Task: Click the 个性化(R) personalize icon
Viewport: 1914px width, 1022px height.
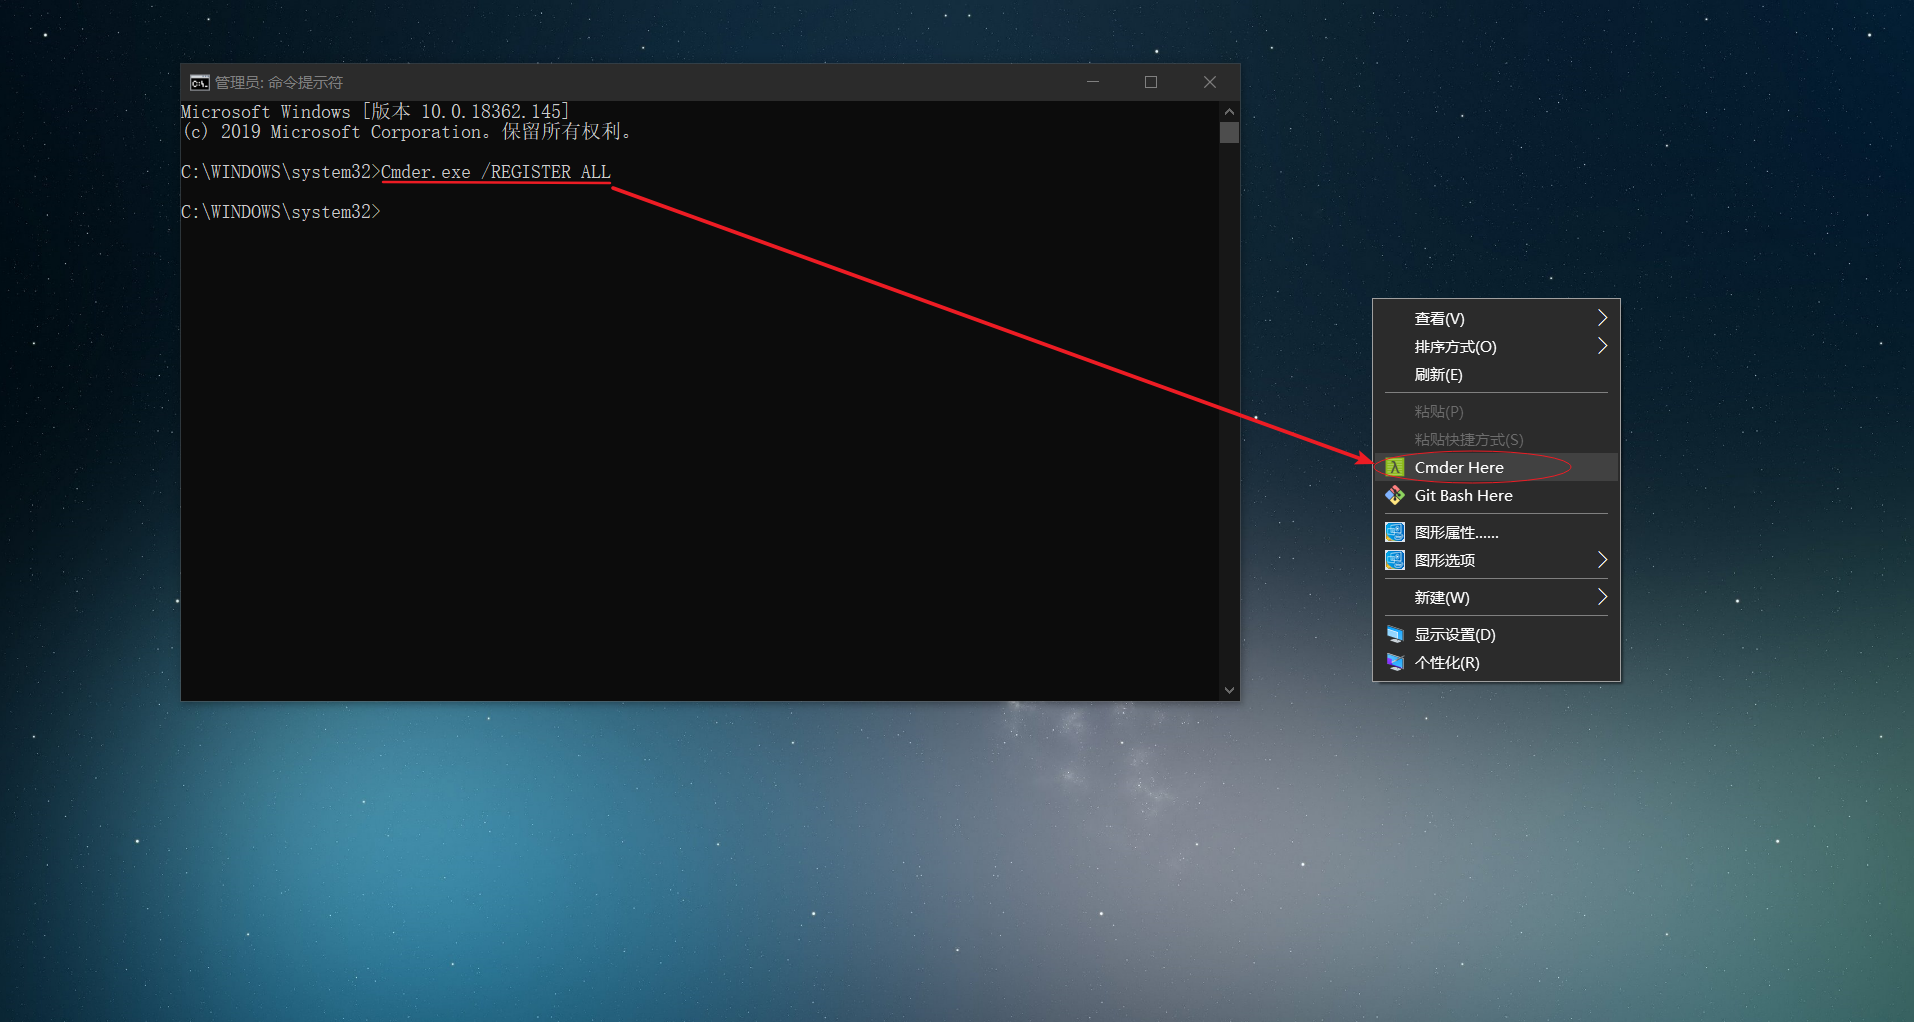Action: pyautogui.click(x=1395, y=662)
